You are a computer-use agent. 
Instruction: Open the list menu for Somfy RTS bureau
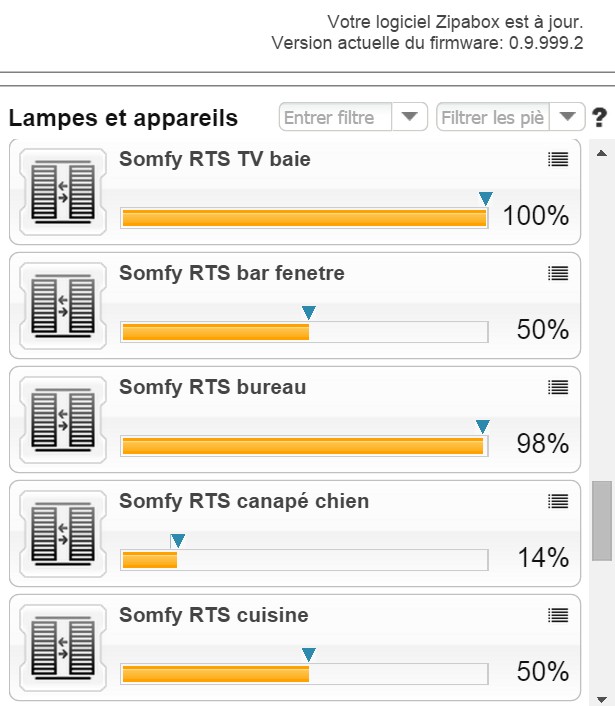click(558, 387)
